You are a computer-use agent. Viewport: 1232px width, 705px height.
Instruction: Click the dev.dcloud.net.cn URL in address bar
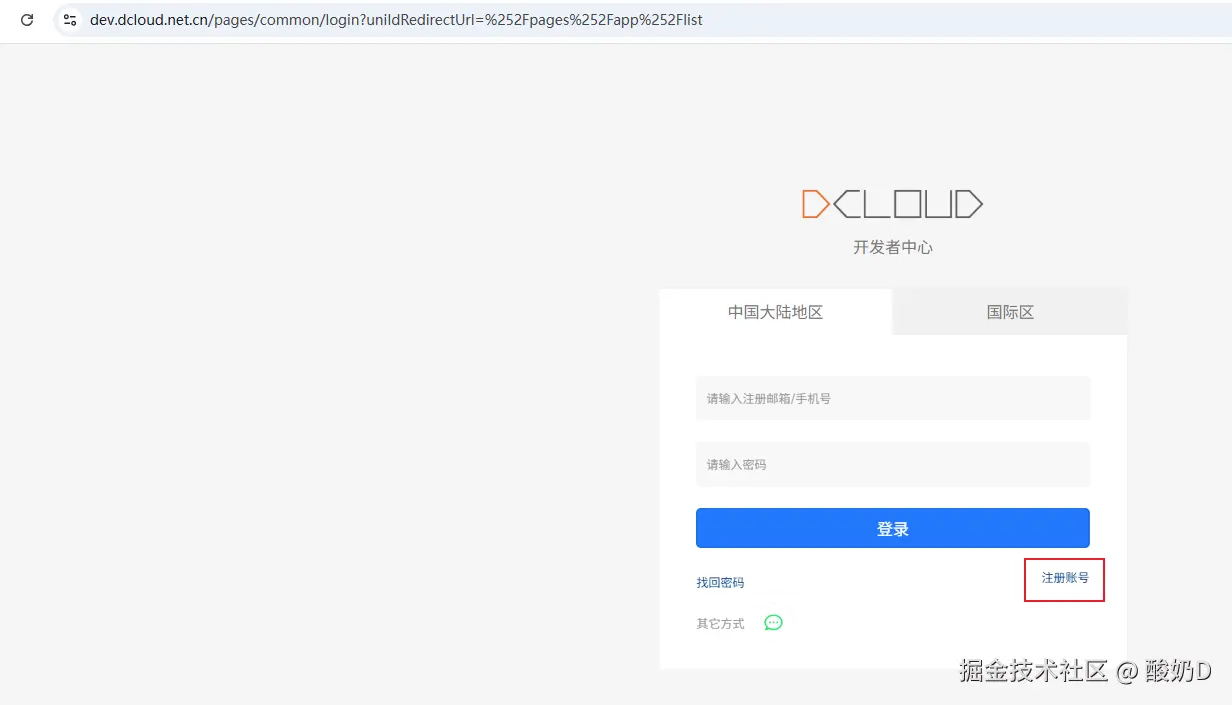396,20
